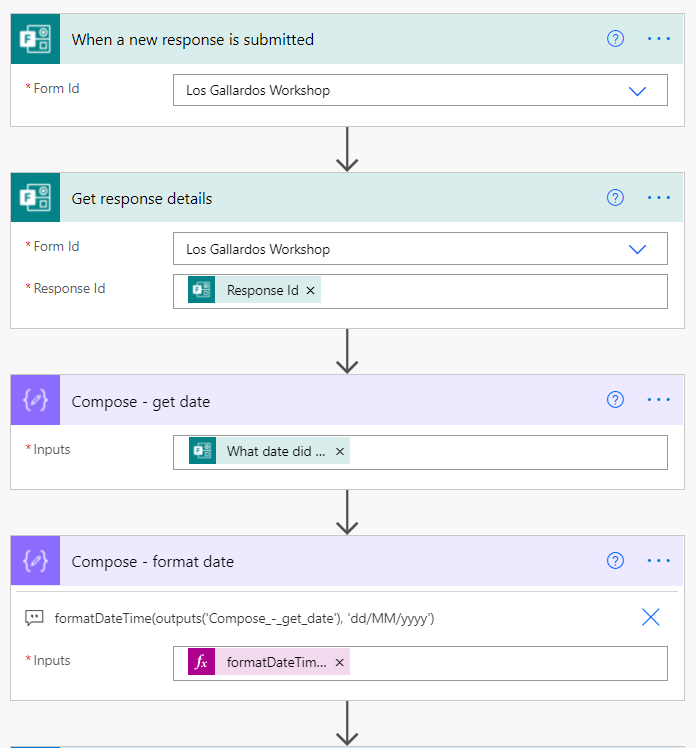Image resolution: width=696 pixels, height=748 pixels.
Task: Click the 'Compose - get date' braces icon
Action: 36,400
